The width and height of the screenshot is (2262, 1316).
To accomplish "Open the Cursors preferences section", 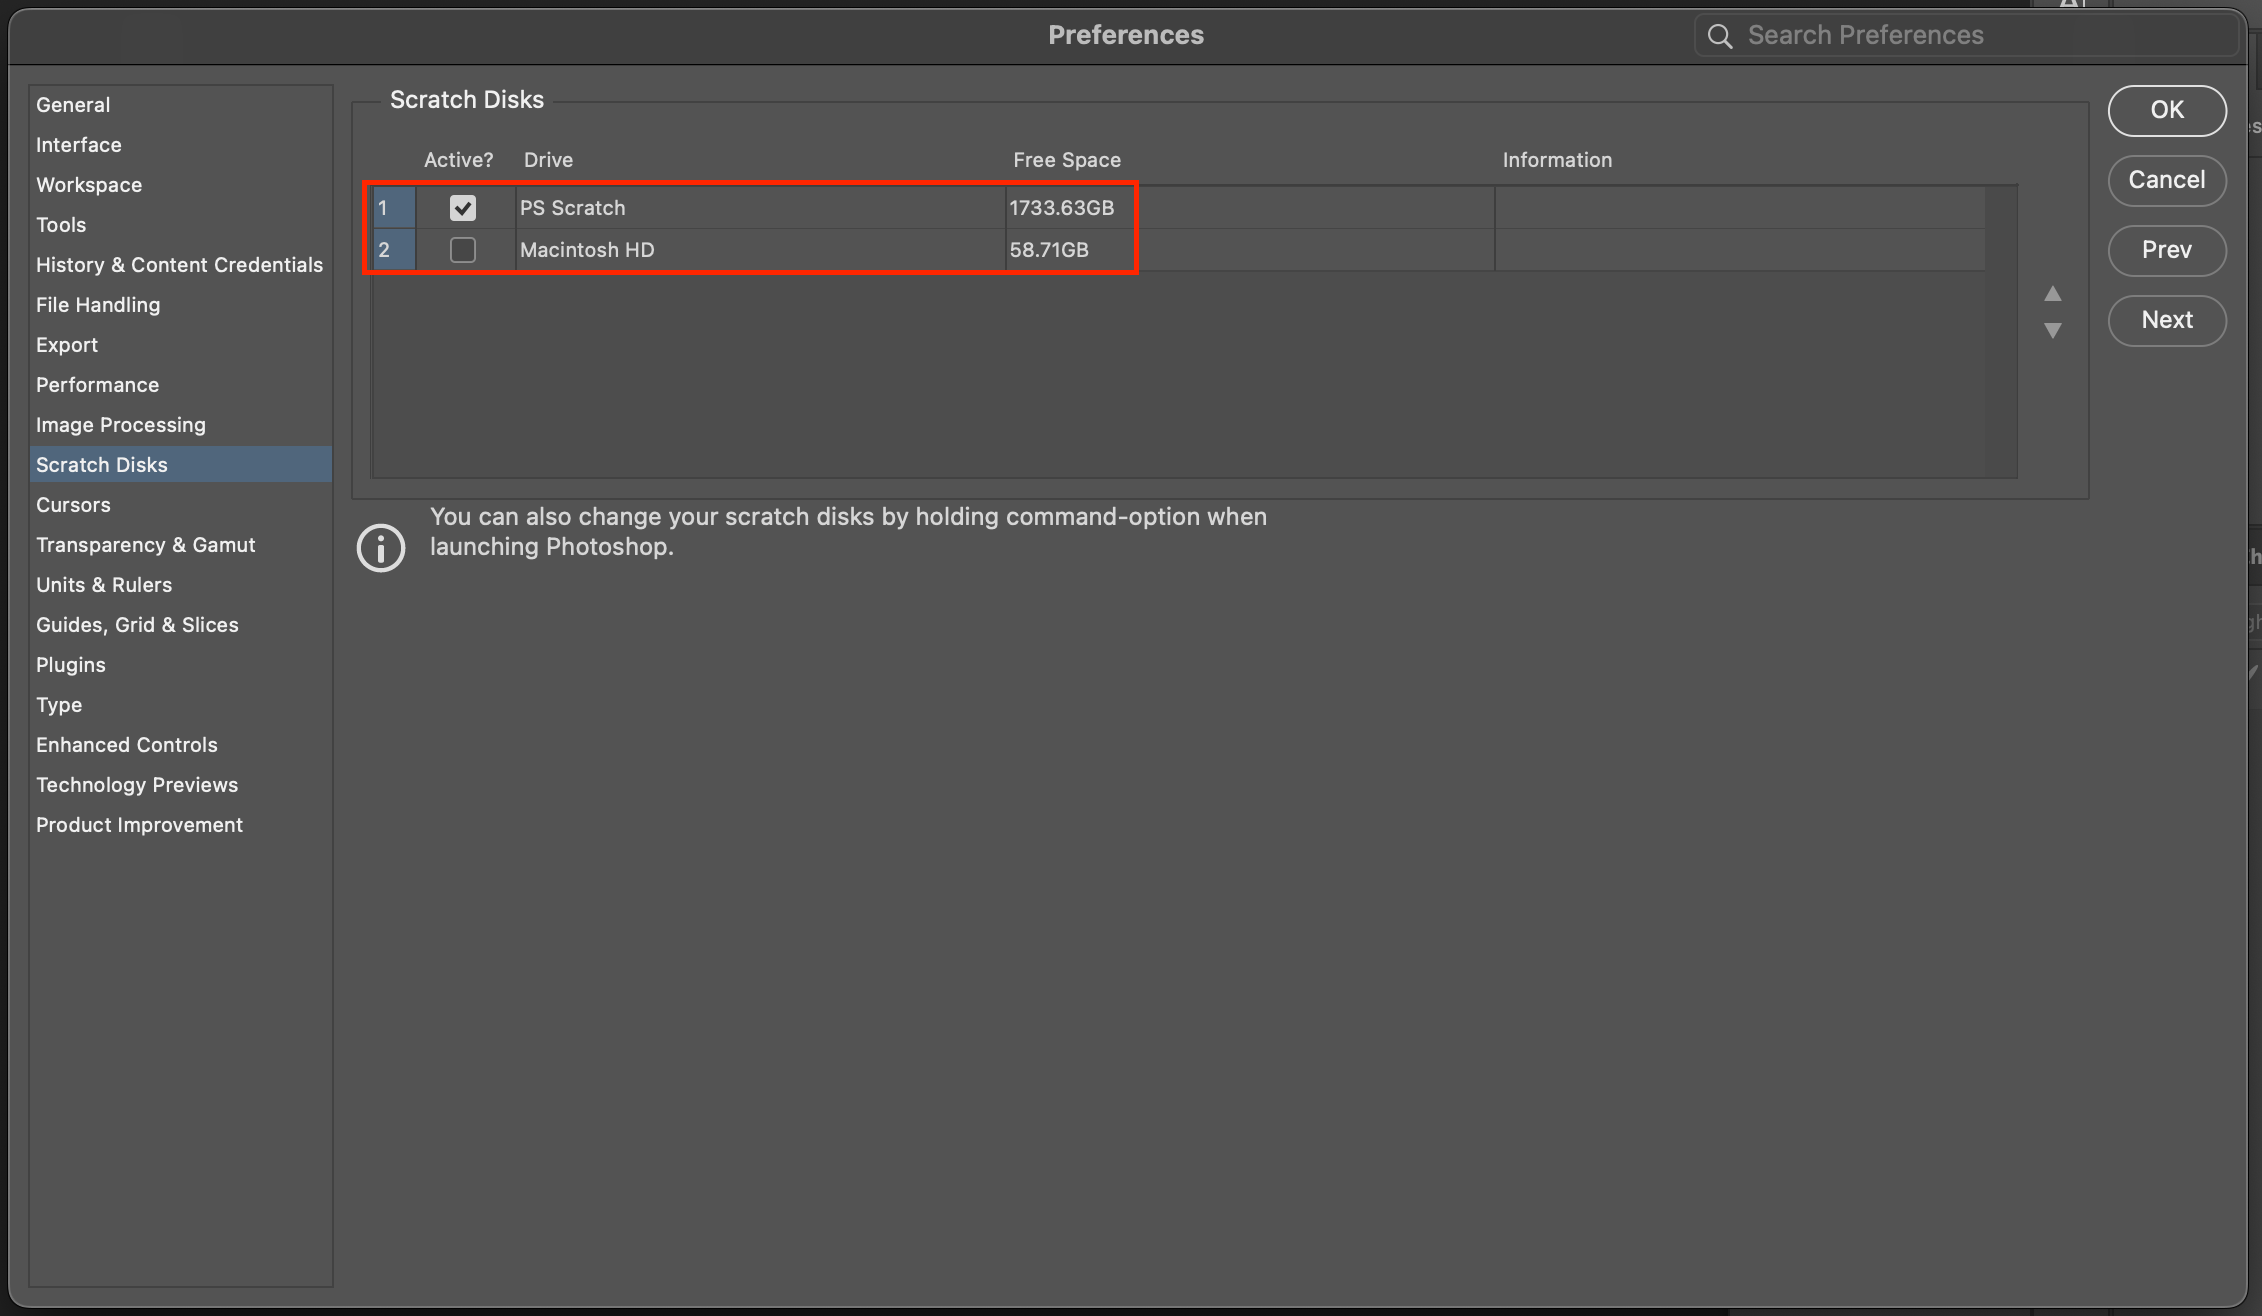I will coord(73,505).
